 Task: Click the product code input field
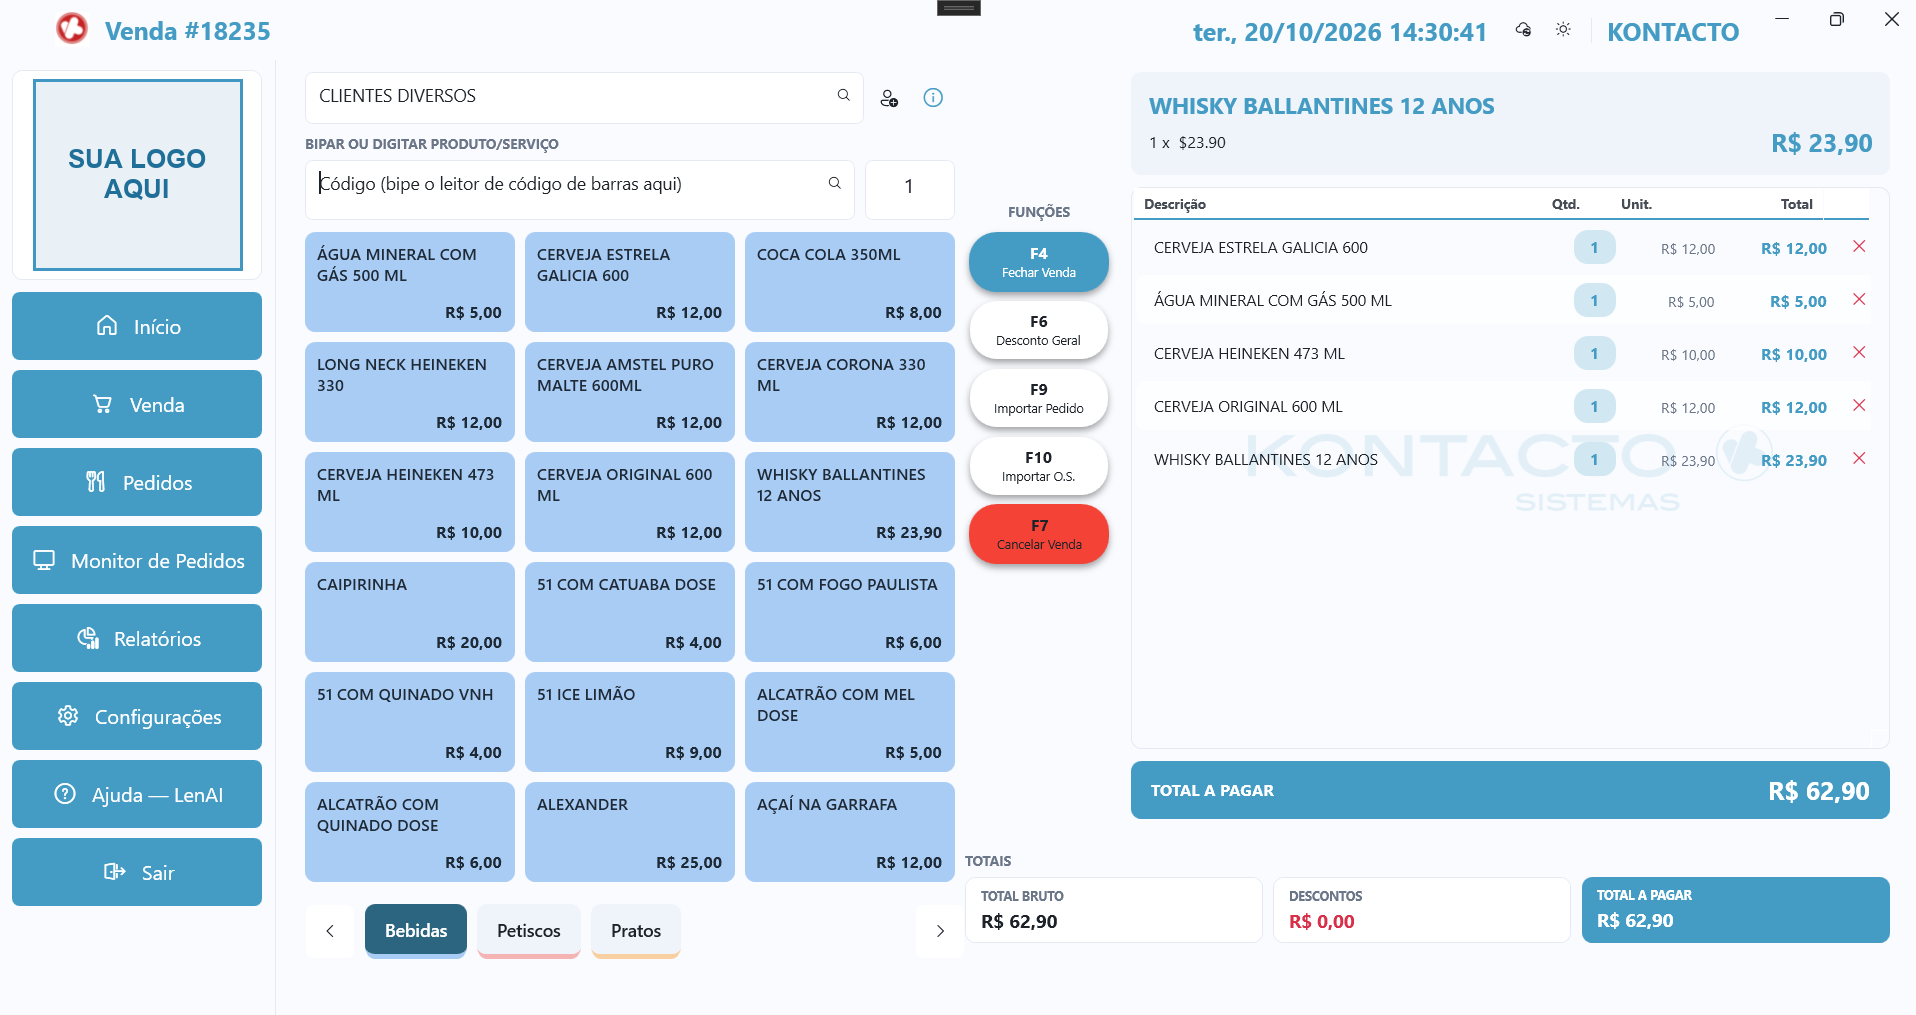580,189
